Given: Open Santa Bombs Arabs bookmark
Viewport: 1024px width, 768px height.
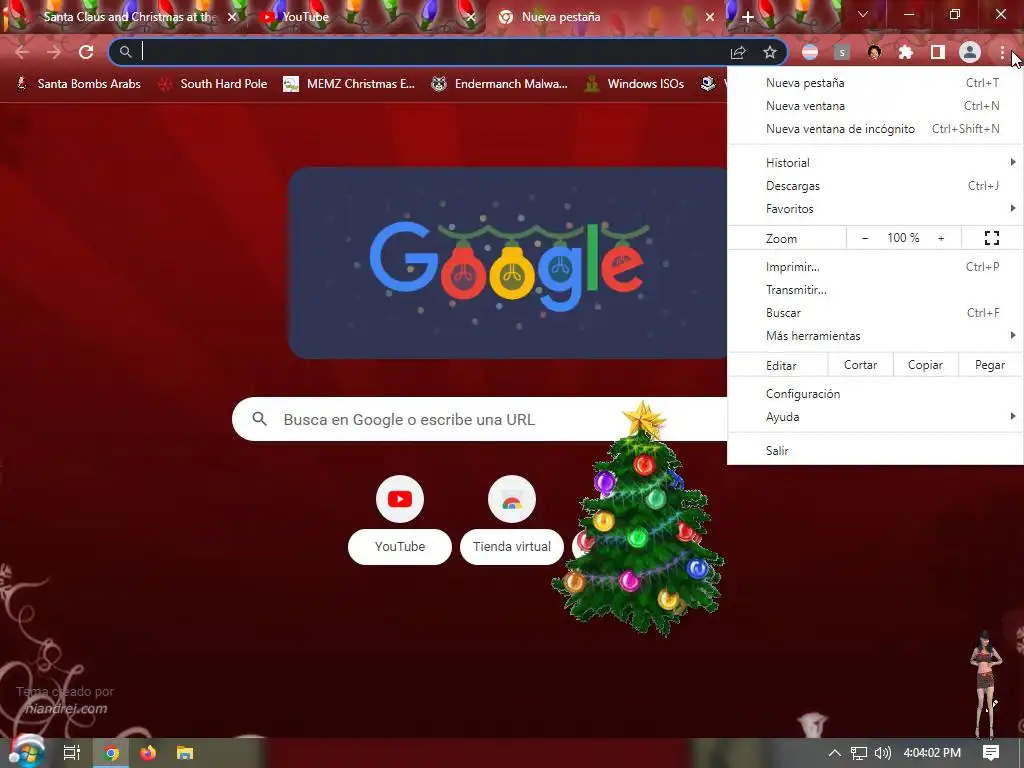Looking at the screenshot, I should pos(78,84).
